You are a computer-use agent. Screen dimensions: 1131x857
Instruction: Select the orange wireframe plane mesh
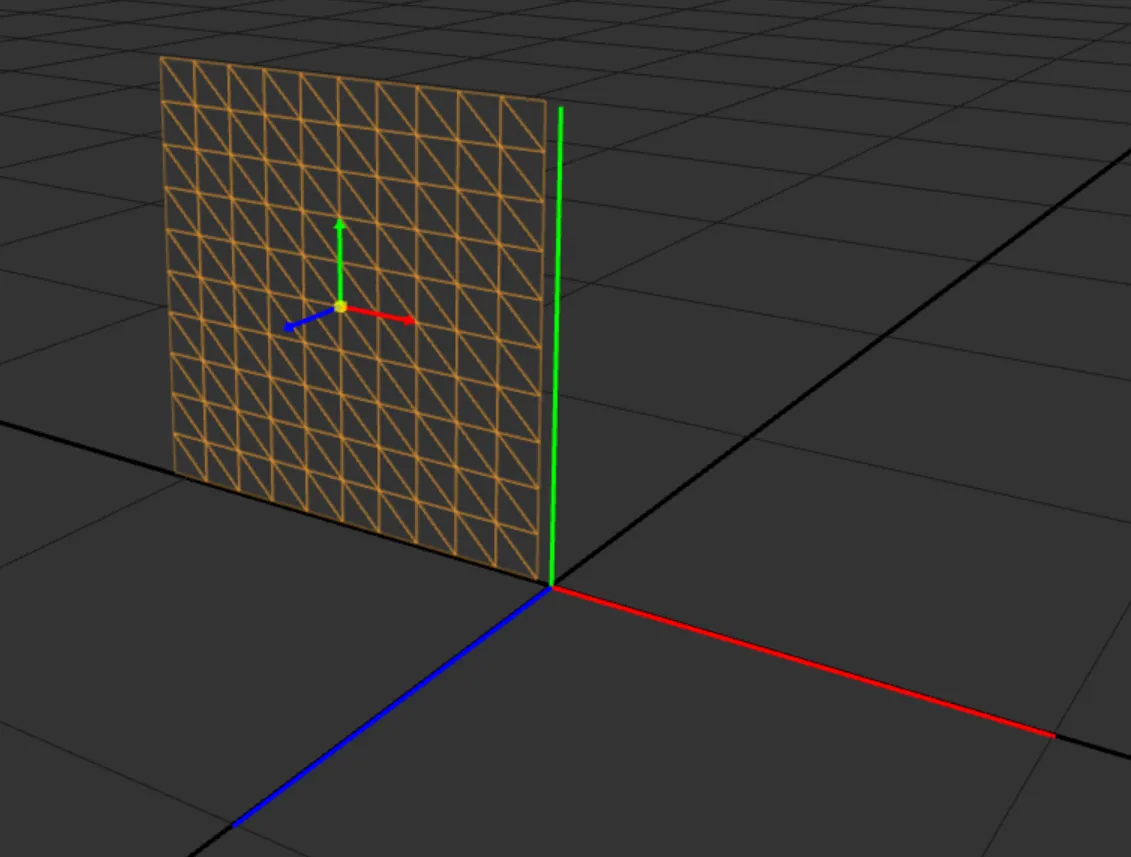[x=353, y=317]
